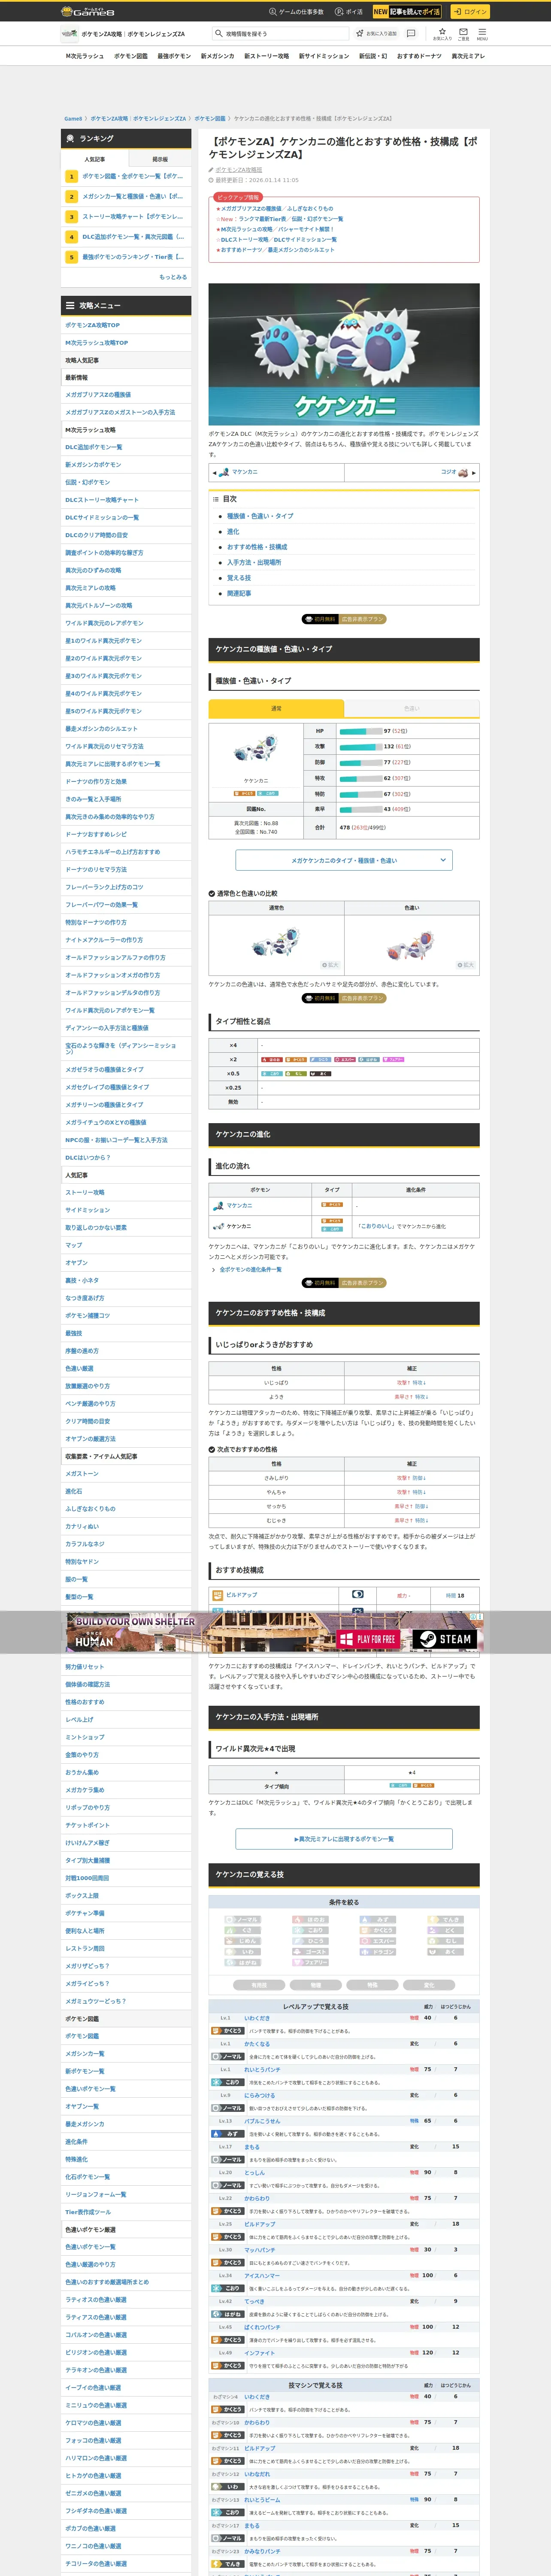Image resolution: width=551 pixels, height=2576 pixels.
Task: Open the ビルドアップ recommended move link
Action: pyautogui.click(x=241, y=1595)
